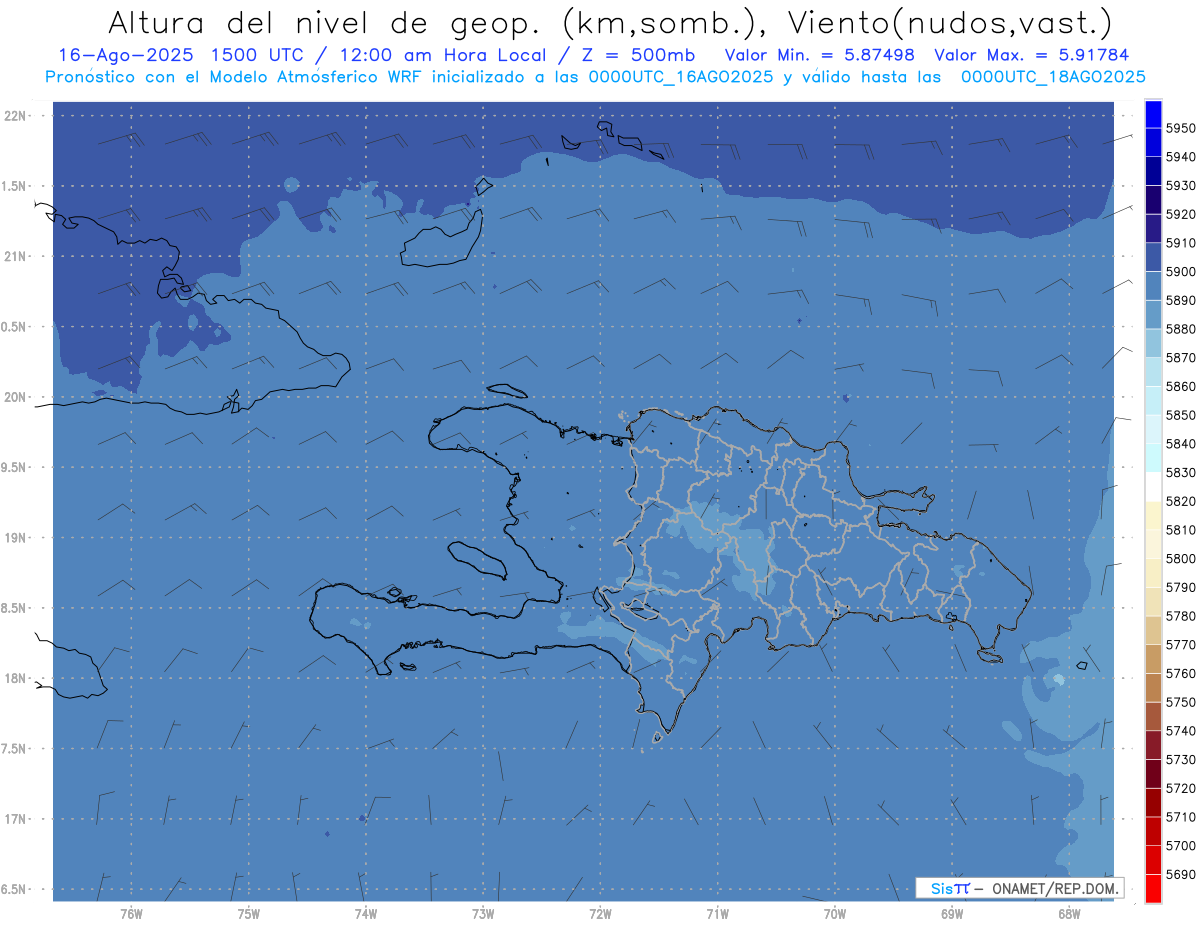The image size is (1200, 927).
Task: Click the 5920 colorbar label
Action: tap(1180, 214)
